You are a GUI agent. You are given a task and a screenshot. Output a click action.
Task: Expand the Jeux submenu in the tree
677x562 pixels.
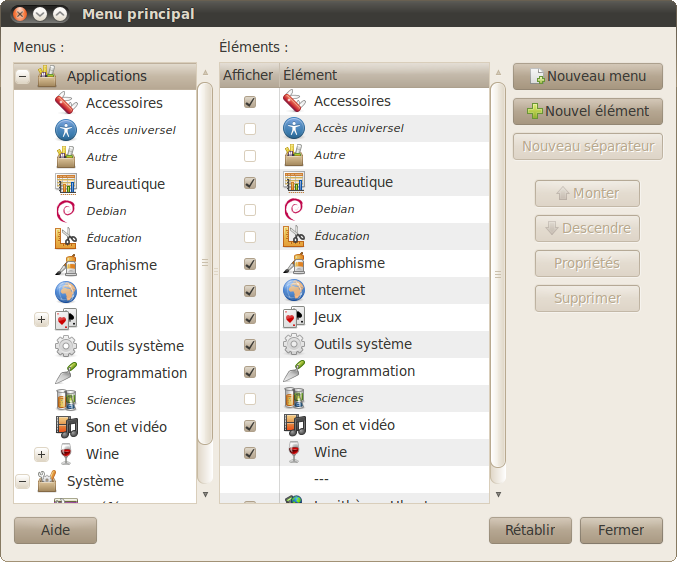[41, 320]
